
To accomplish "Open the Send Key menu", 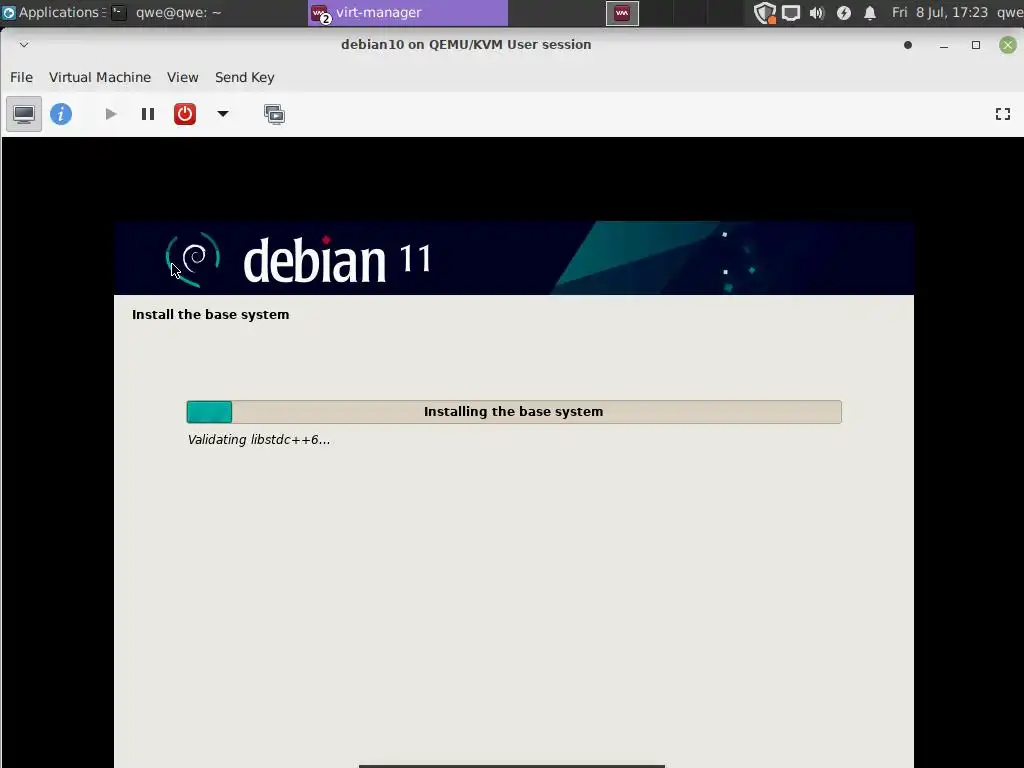I will click(x=245, y=77).
